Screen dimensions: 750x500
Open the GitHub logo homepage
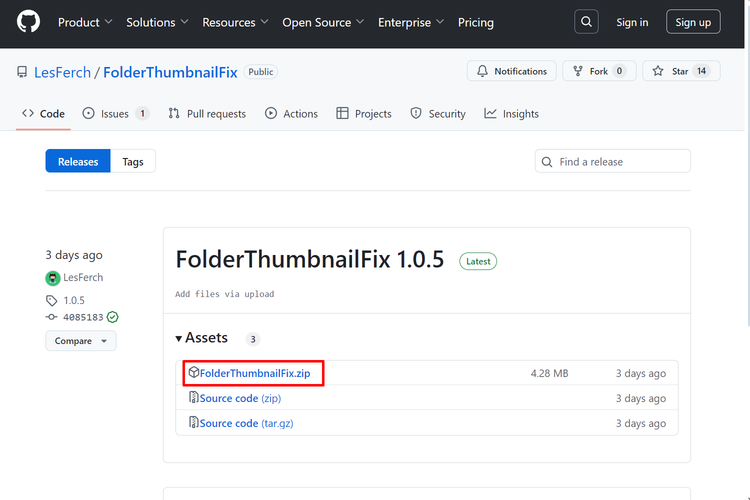[x=28, y=22]
